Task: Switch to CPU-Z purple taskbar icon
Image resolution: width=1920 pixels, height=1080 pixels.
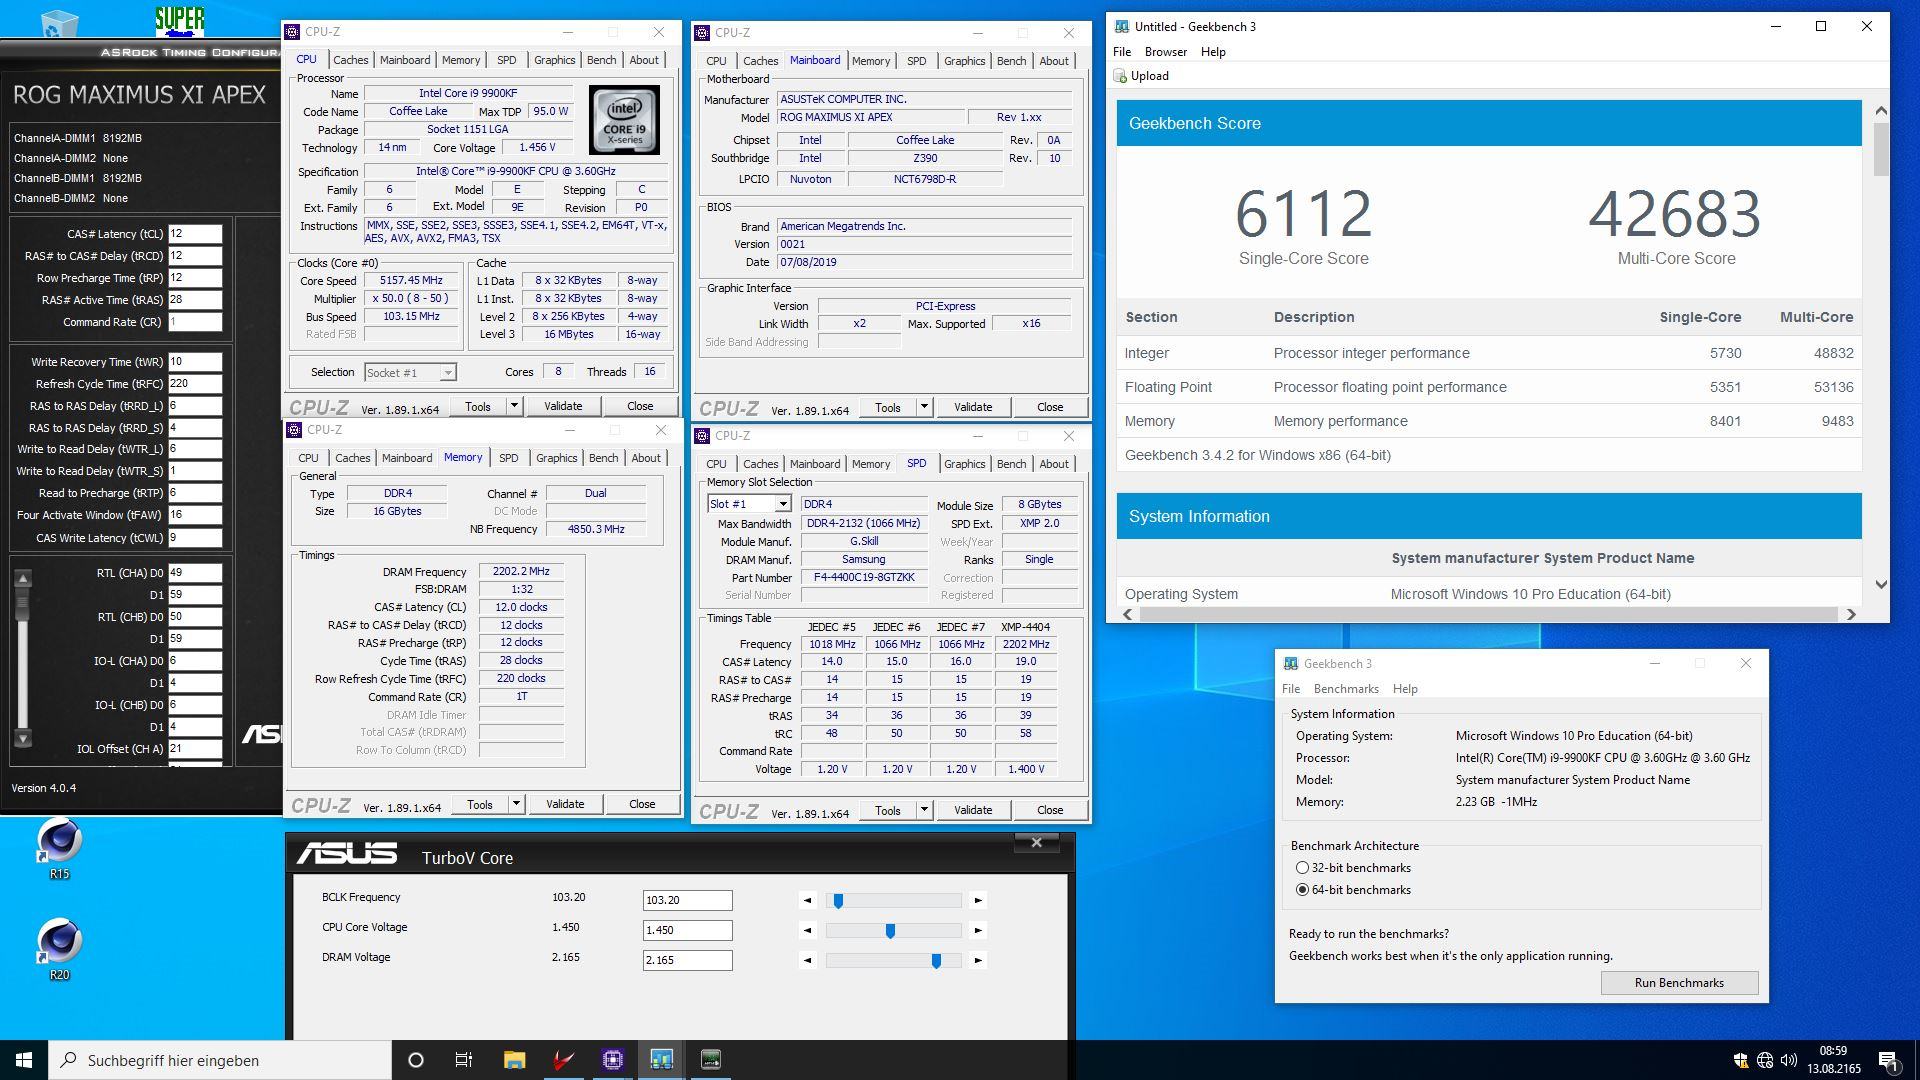Action: 612,1060
